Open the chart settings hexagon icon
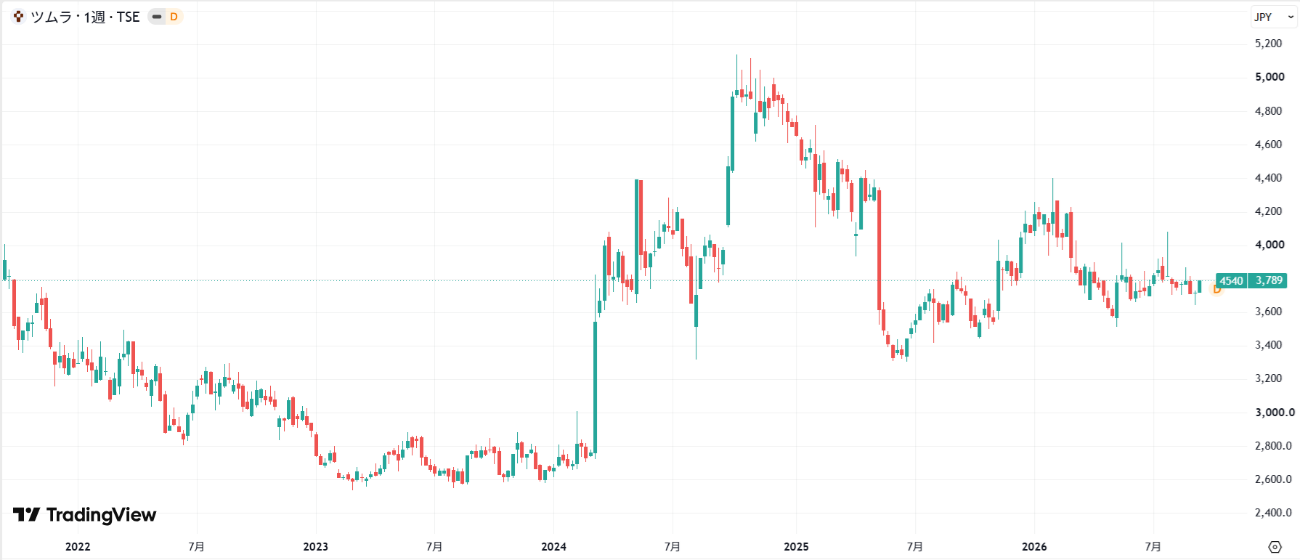 tap(1274, 547)
